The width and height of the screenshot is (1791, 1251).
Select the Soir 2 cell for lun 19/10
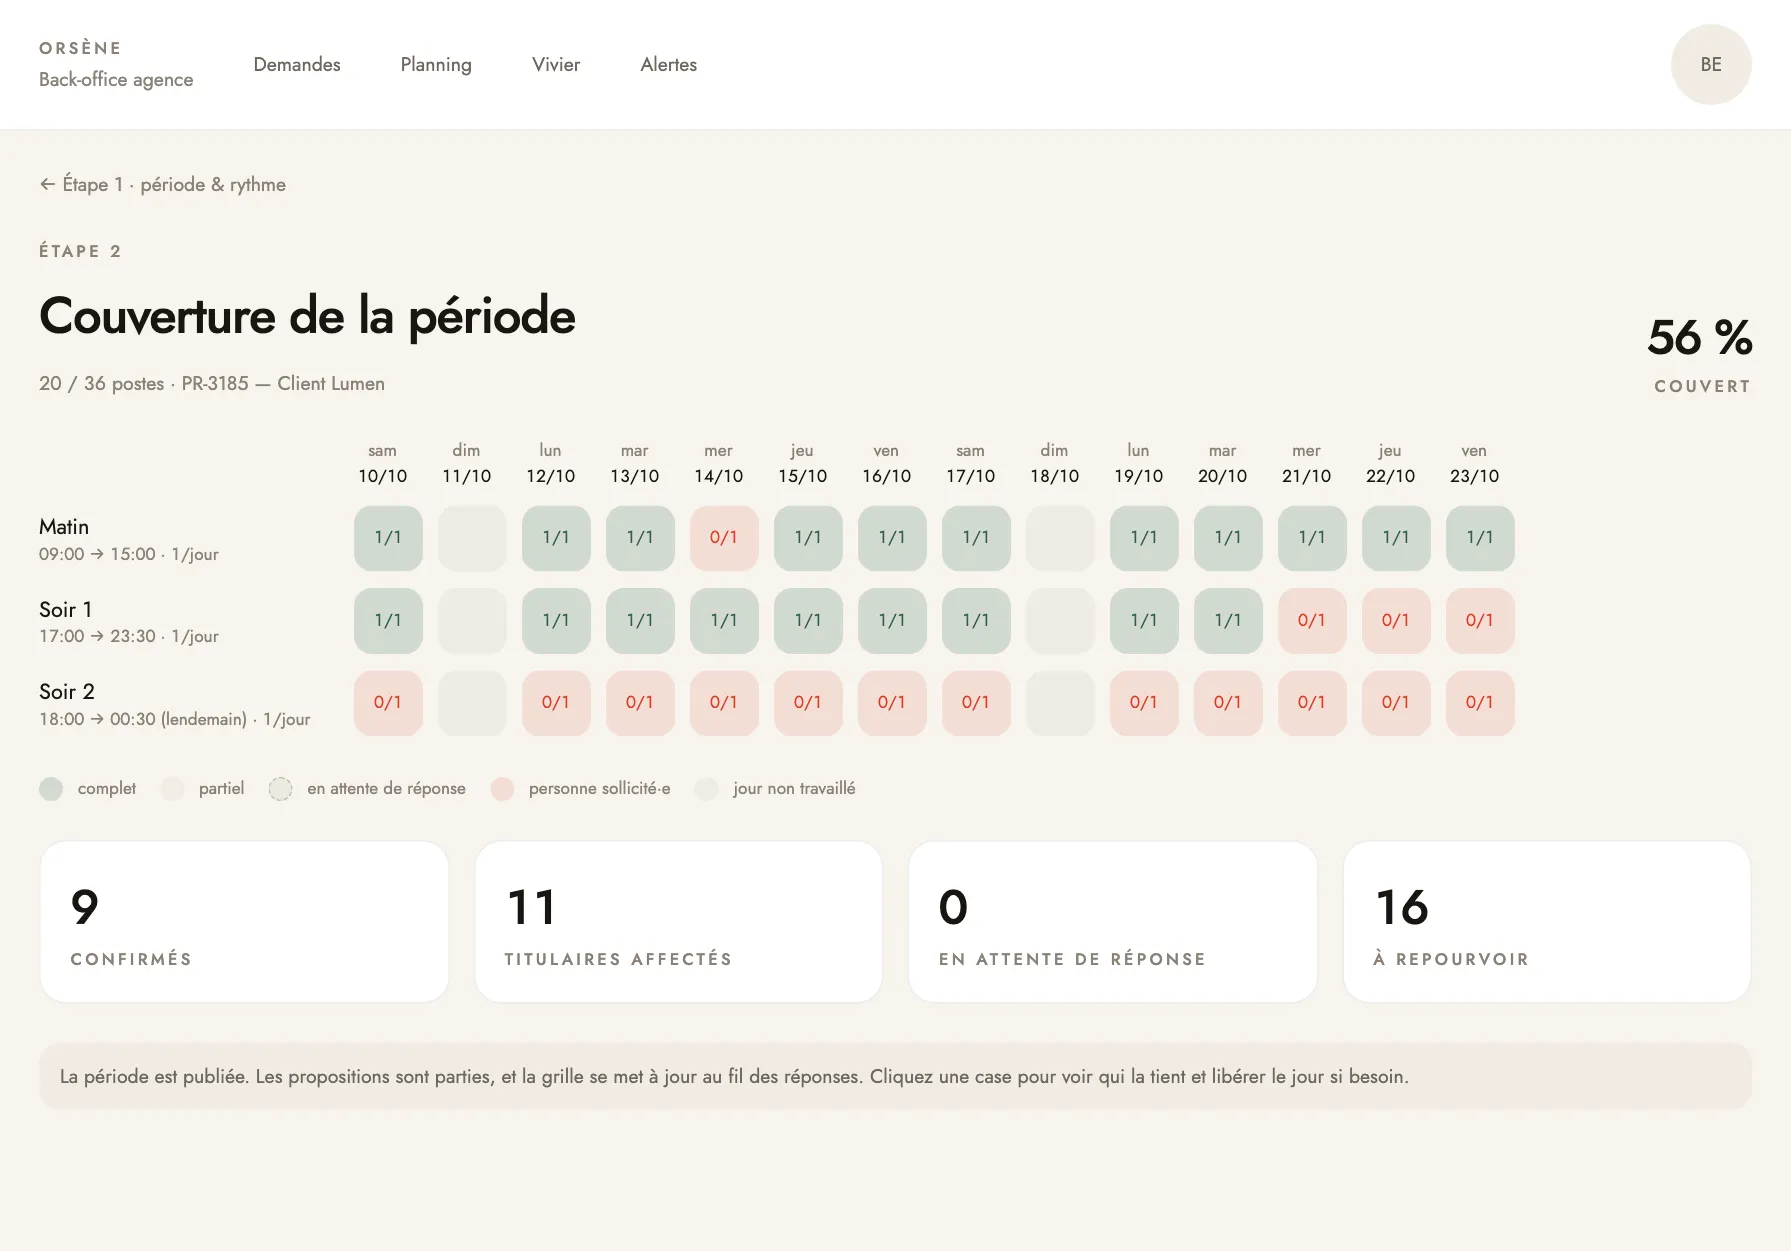[1144, 703]
